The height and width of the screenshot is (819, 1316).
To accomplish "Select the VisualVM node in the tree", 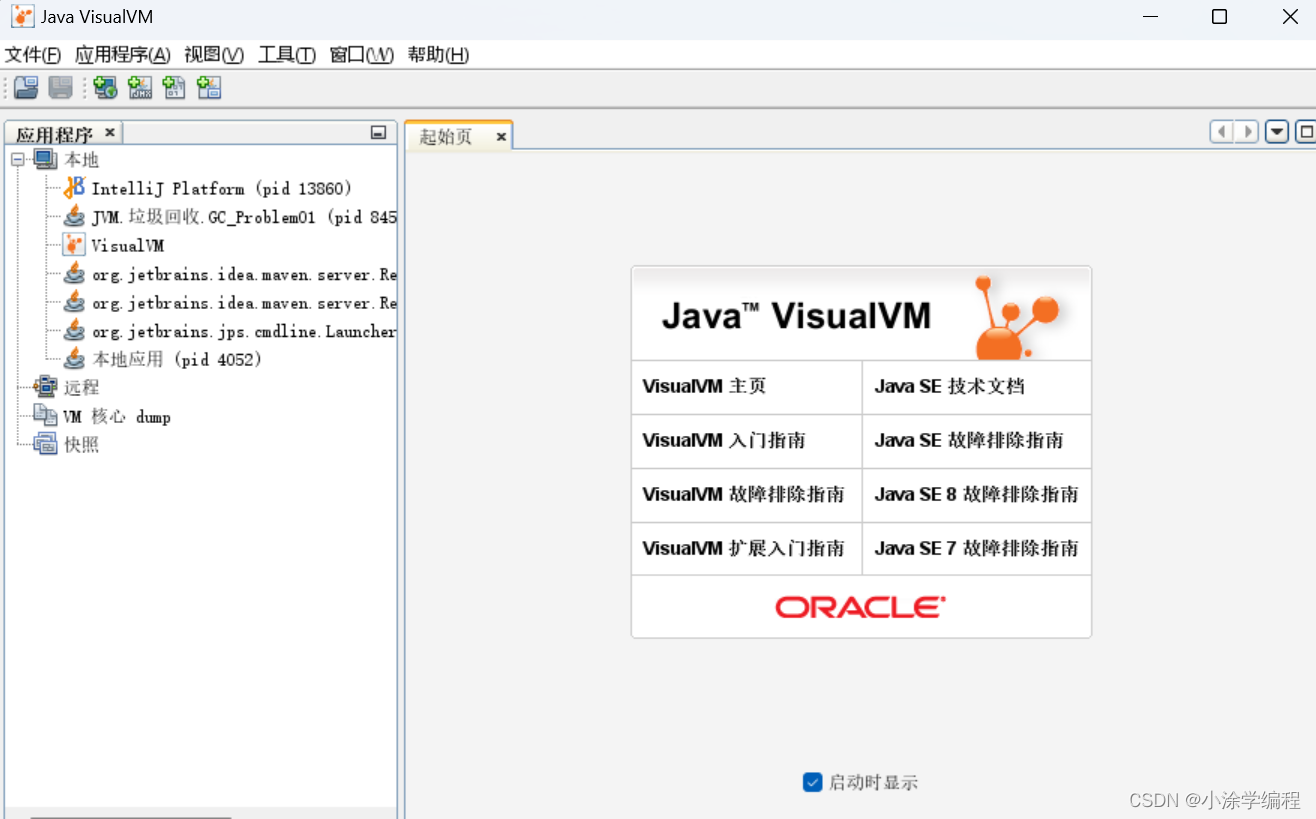I will pos(128,245).
